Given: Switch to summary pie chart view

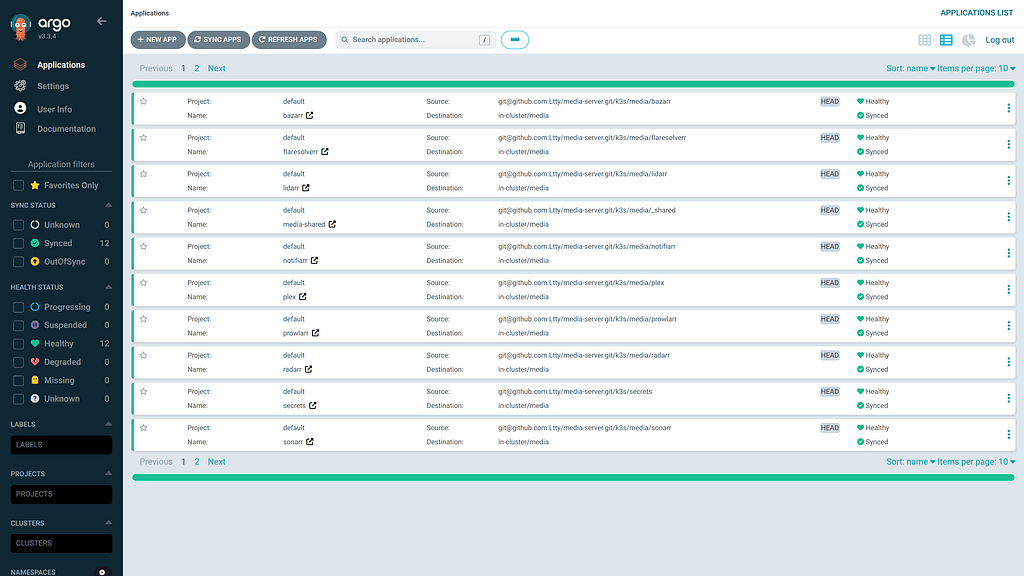Looking at the screenshot, I should tap(968, 40).
